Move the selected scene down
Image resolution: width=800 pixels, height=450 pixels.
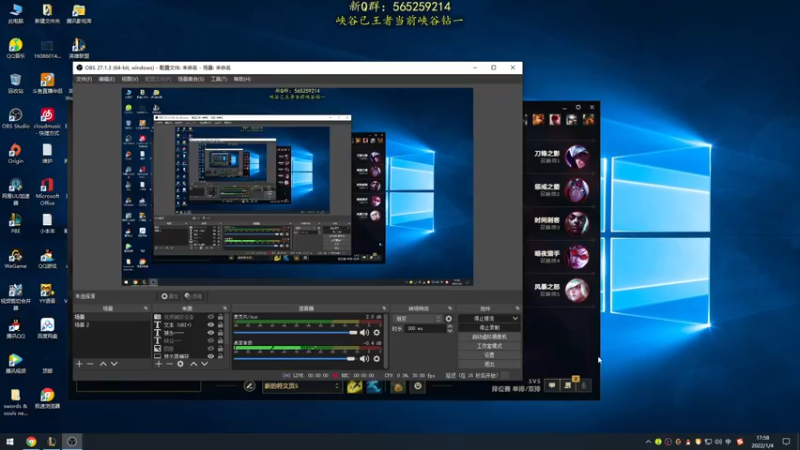point(114,364)
